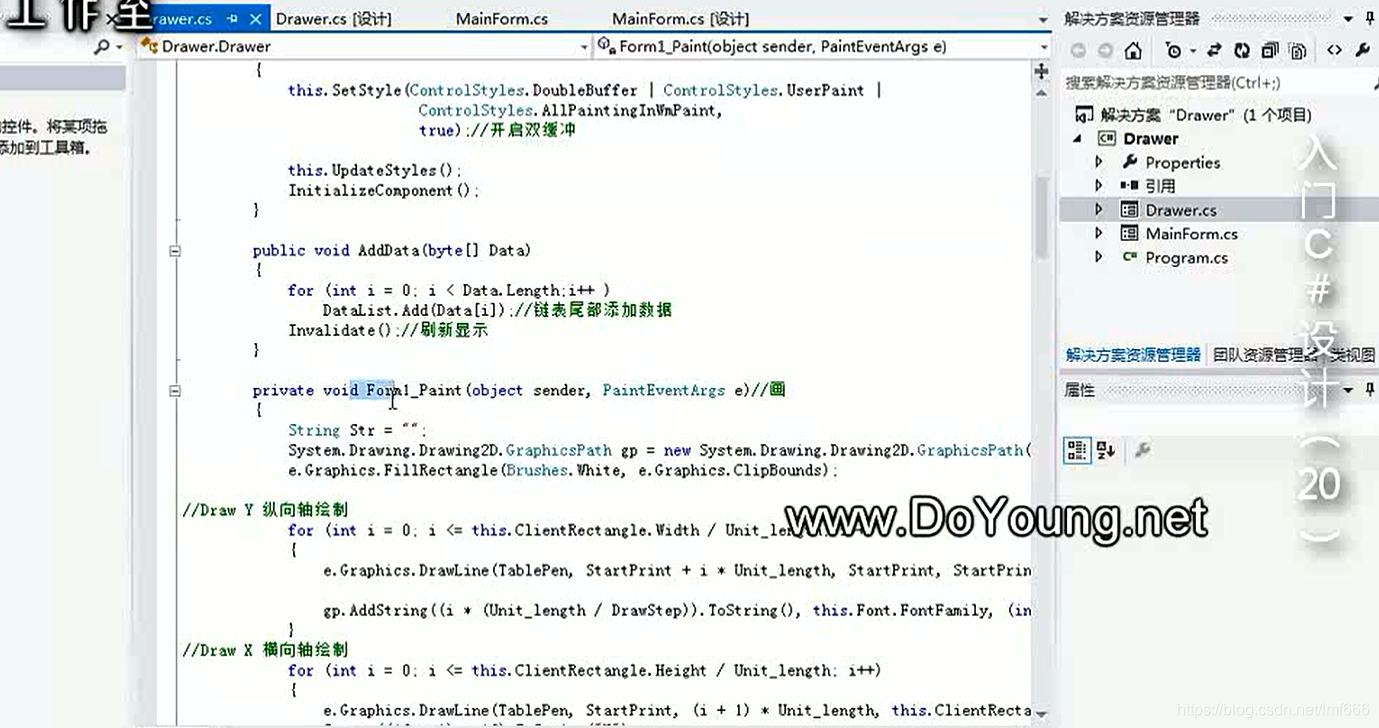The width and height of the screenshot is (1379, 728).
Task: Click "this.UpdateStyles();" code line
Action: click(x=375, y=171)
